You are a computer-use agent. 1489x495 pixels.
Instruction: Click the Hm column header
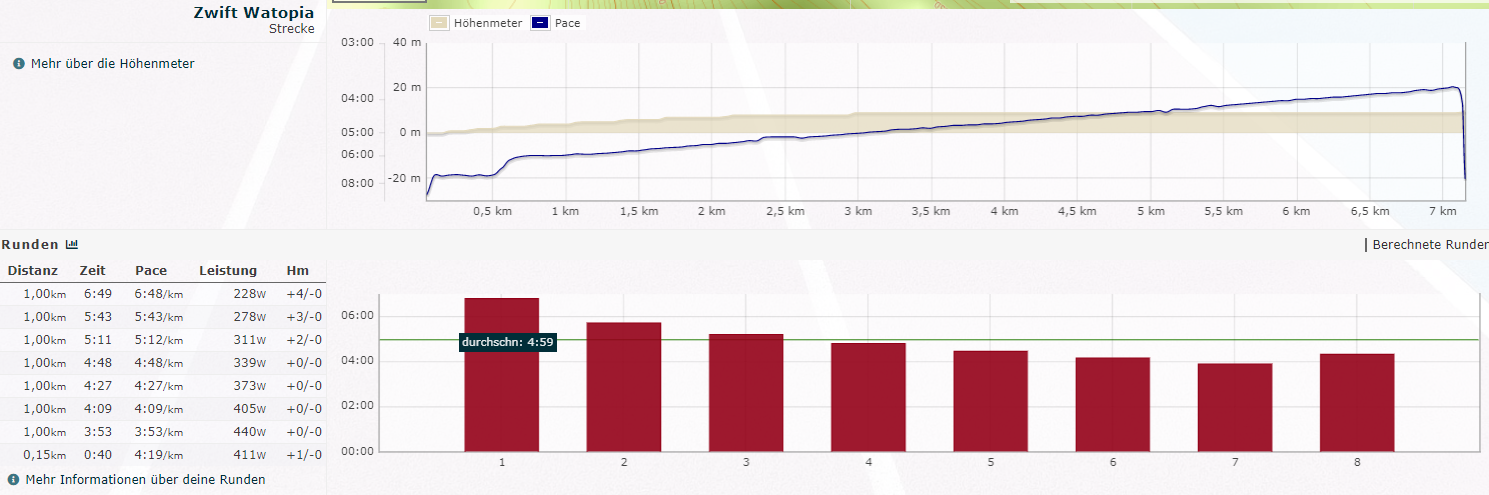tap(298, 271)
